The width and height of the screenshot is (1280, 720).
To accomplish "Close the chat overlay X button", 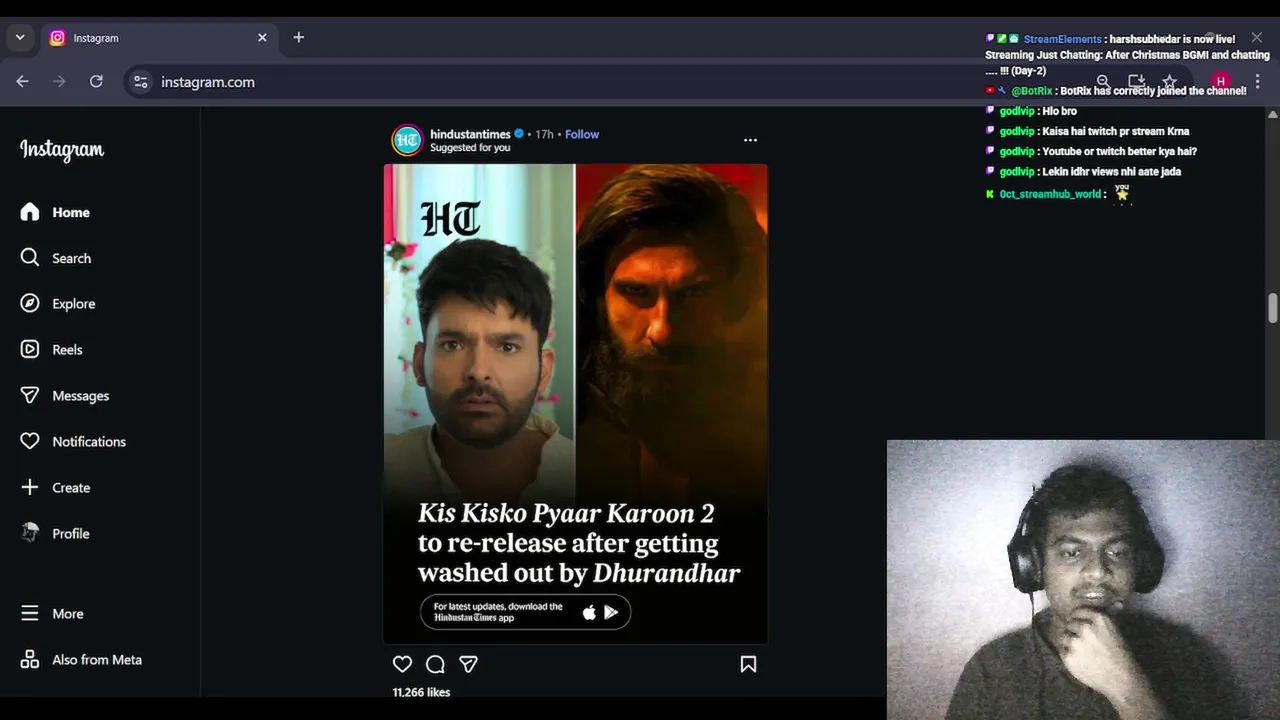I will pos(1256,38).
